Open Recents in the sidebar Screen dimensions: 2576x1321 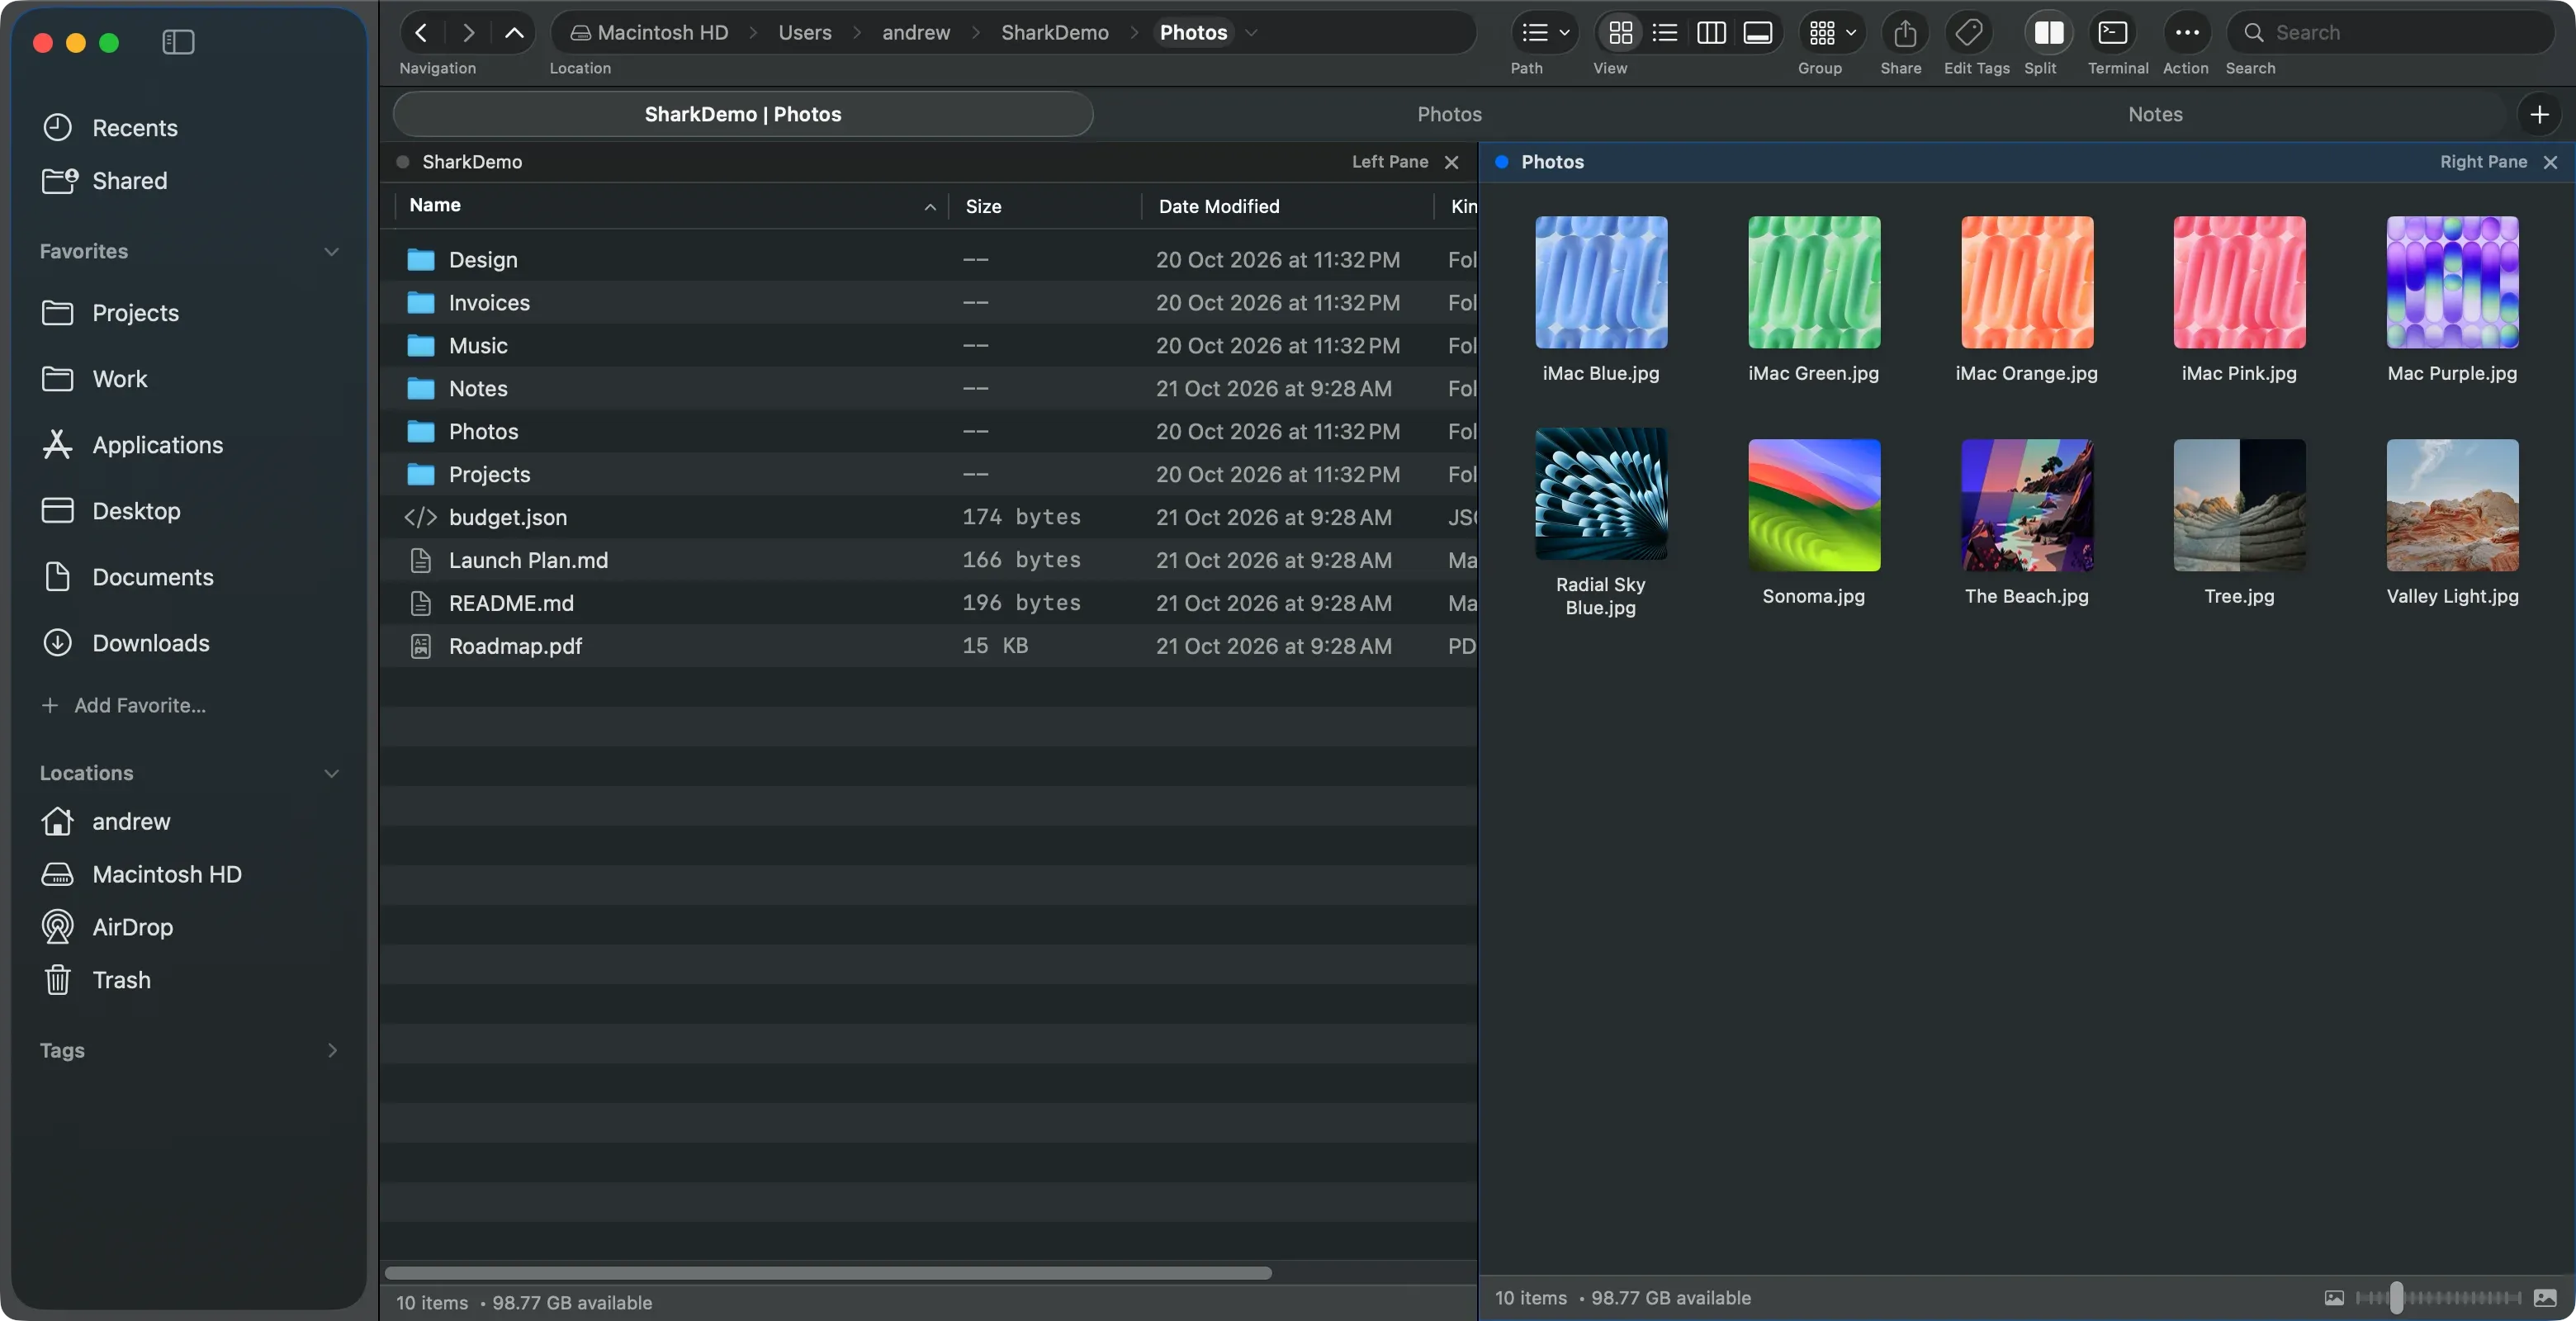point(189,128)
